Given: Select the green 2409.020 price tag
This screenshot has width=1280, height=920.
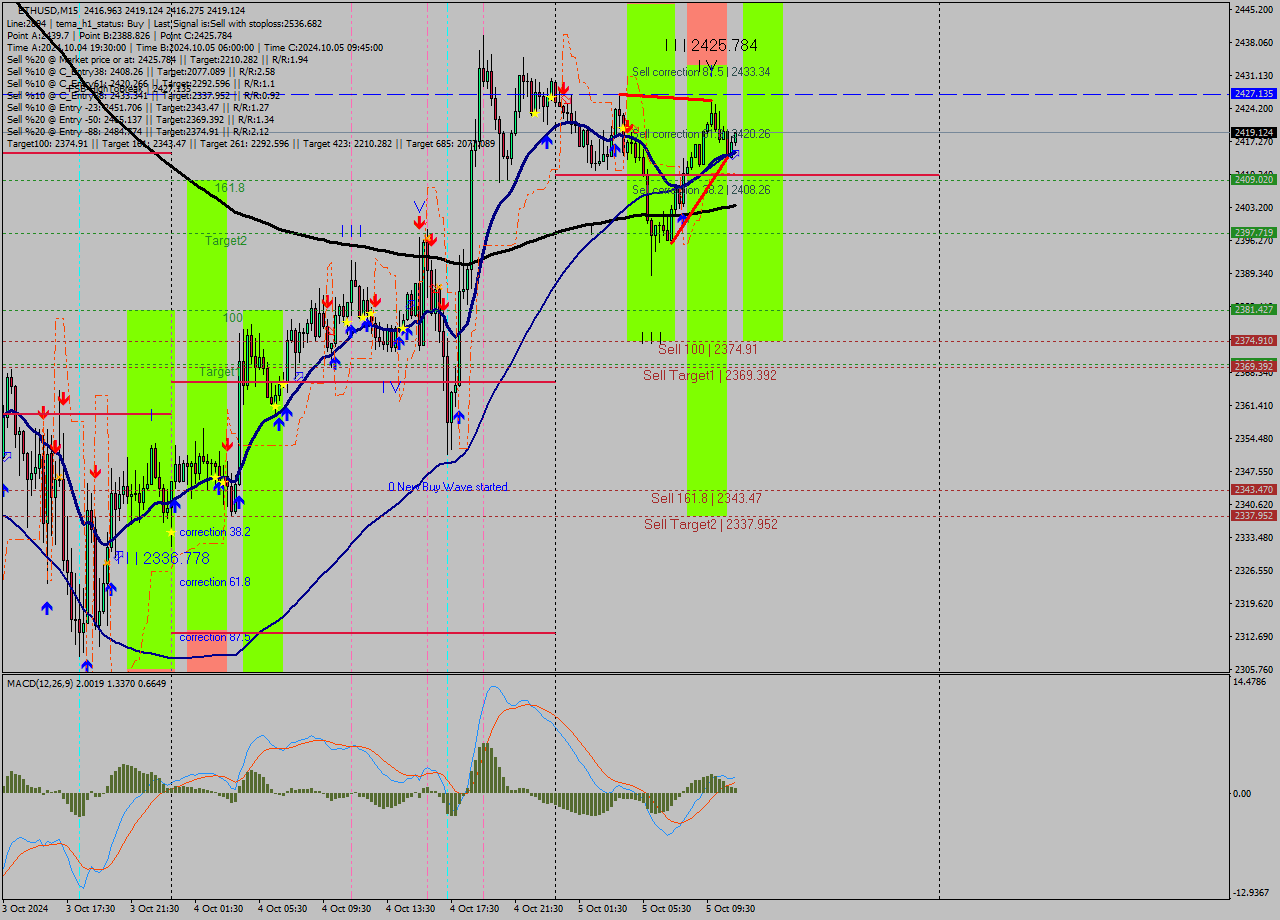Looking at the screenshot, I should click(x=1254, y=179).
